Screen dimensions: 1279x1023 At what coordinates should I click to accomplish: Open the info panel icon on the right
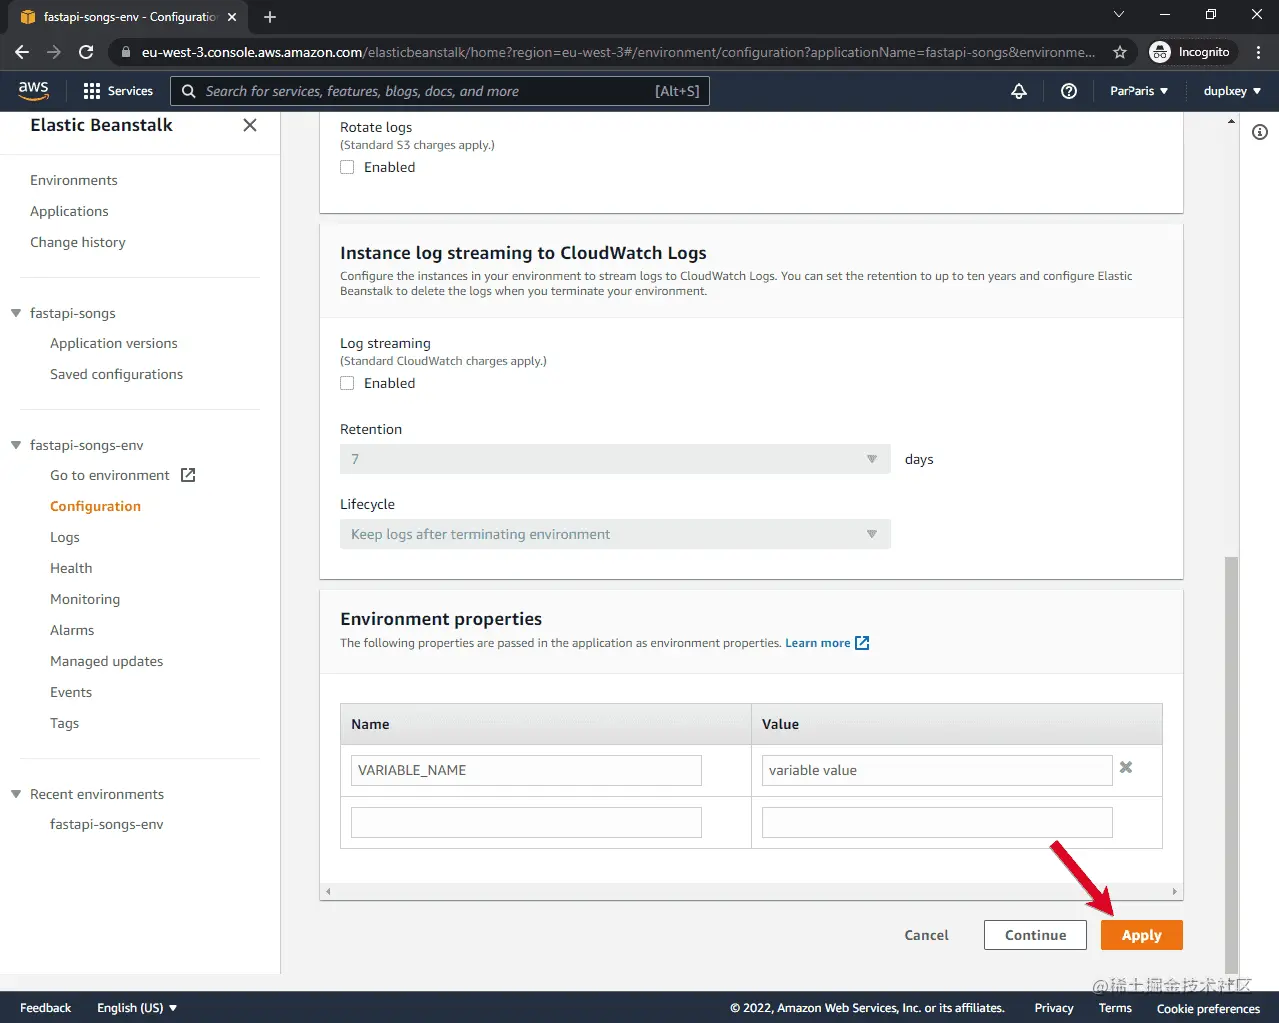pyautogui.click(x=1259, y=131)
